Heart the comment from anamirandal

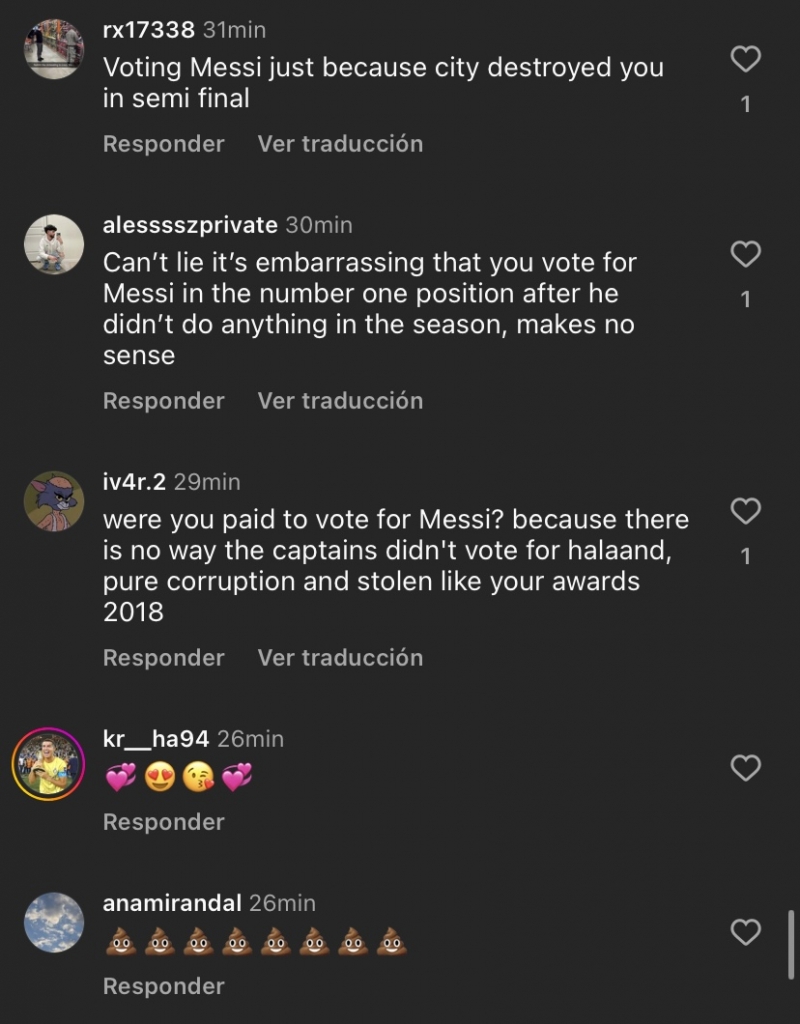[x=745, y=933]
